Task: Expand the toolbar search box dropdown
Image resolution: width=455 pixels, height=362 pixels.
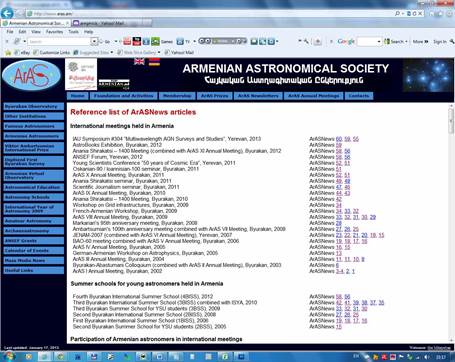Action: pos(94,42)
